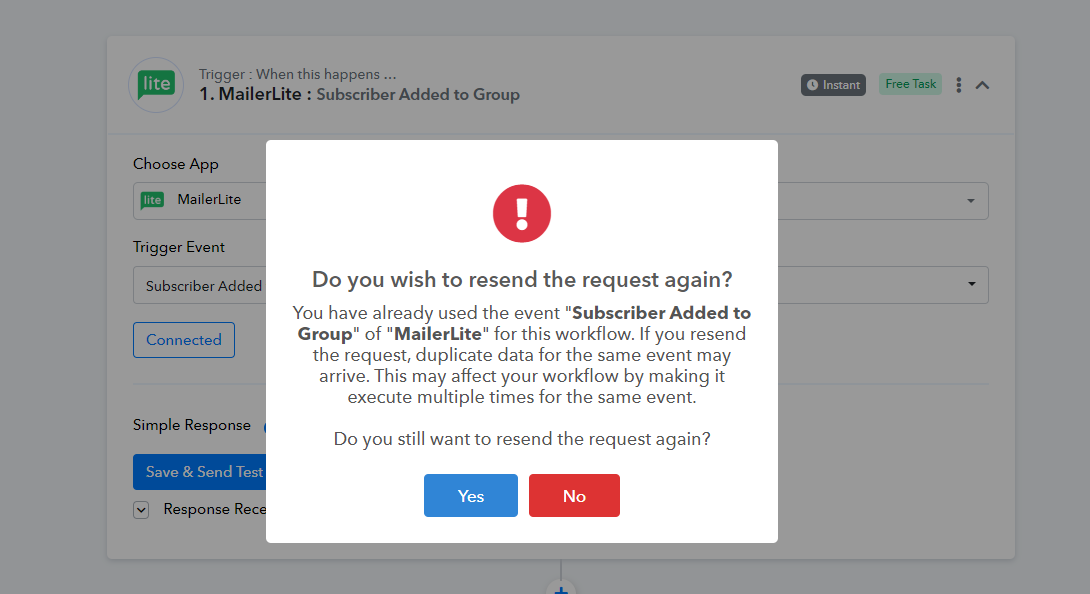Click No to cancel resending
This screenshot has width=1090, height=594.
[x=574, y=495]
